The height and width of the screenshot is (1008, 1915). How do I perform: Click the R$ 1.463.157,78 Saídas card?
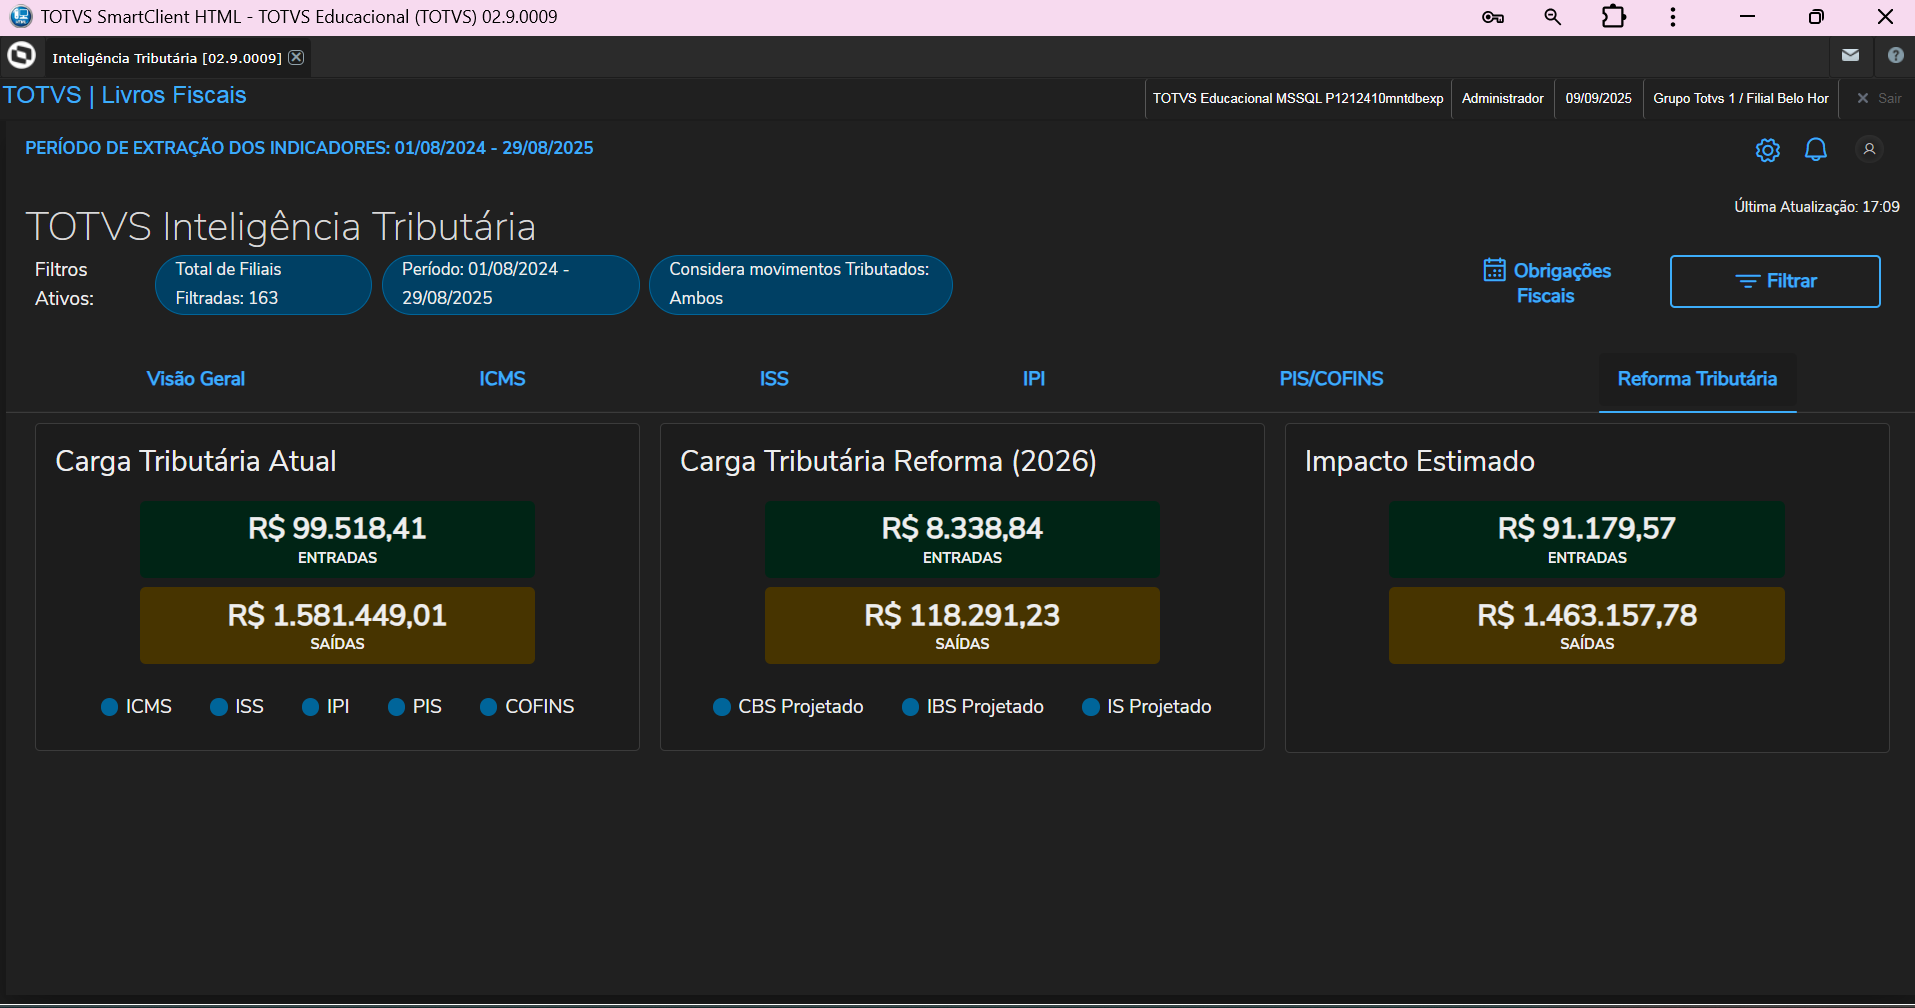point(1587,626)
